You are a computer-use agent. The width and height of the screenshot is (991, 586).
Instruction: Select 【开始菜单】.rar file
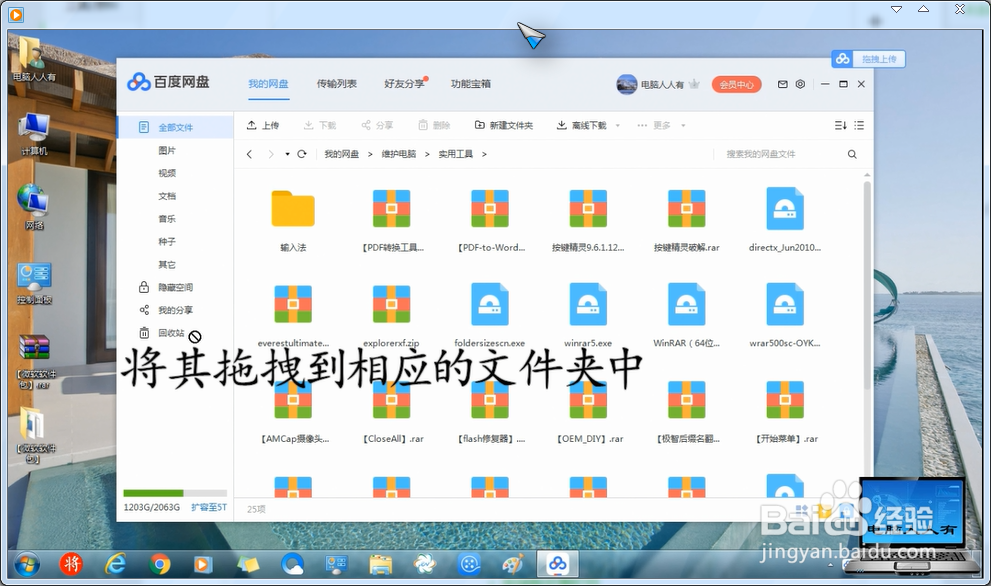point(785,400)
